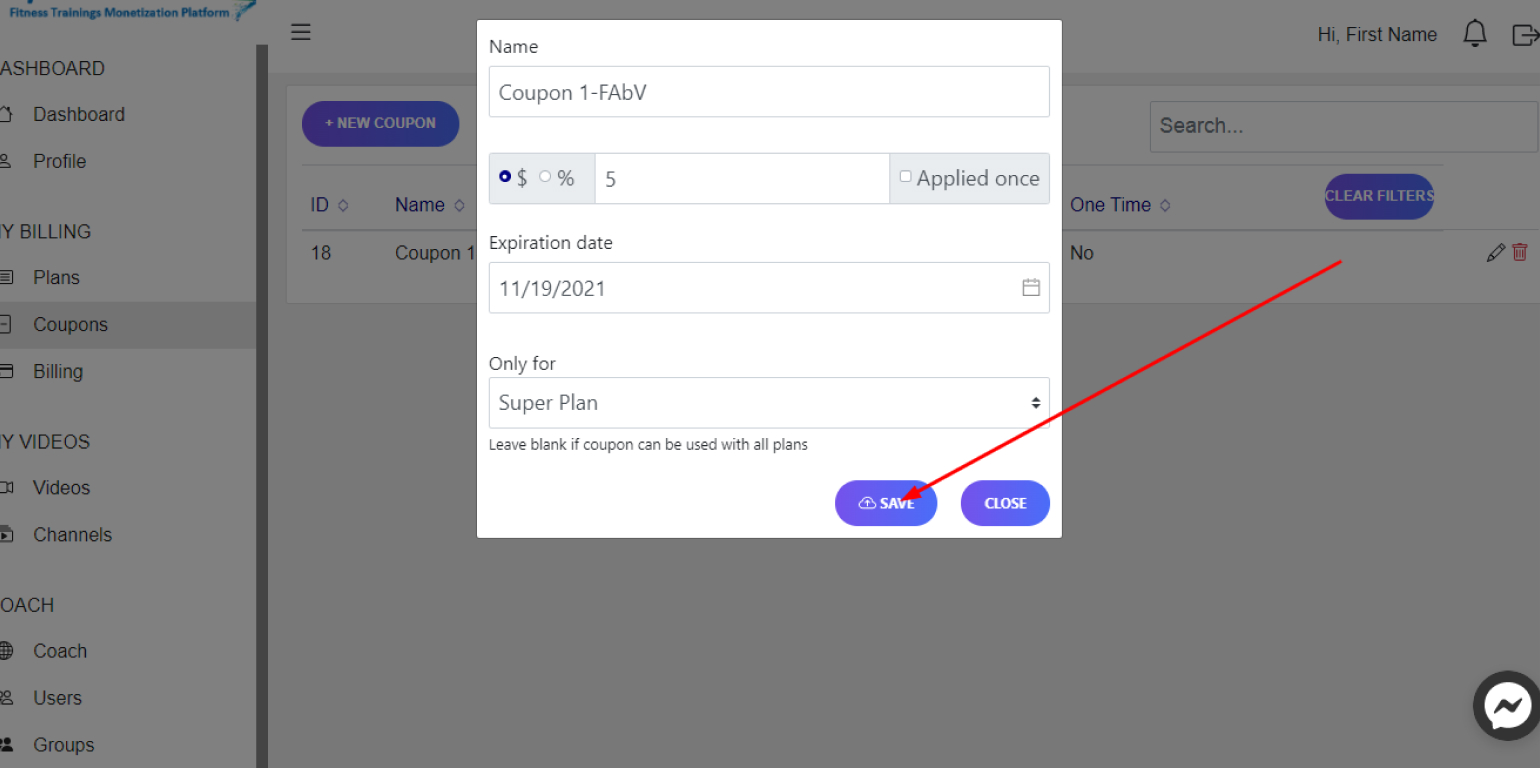Image resolution: width=1540 pixels, height=768 pixels.
Task: Go to Plans in sidebar
Action: (56, 278)
